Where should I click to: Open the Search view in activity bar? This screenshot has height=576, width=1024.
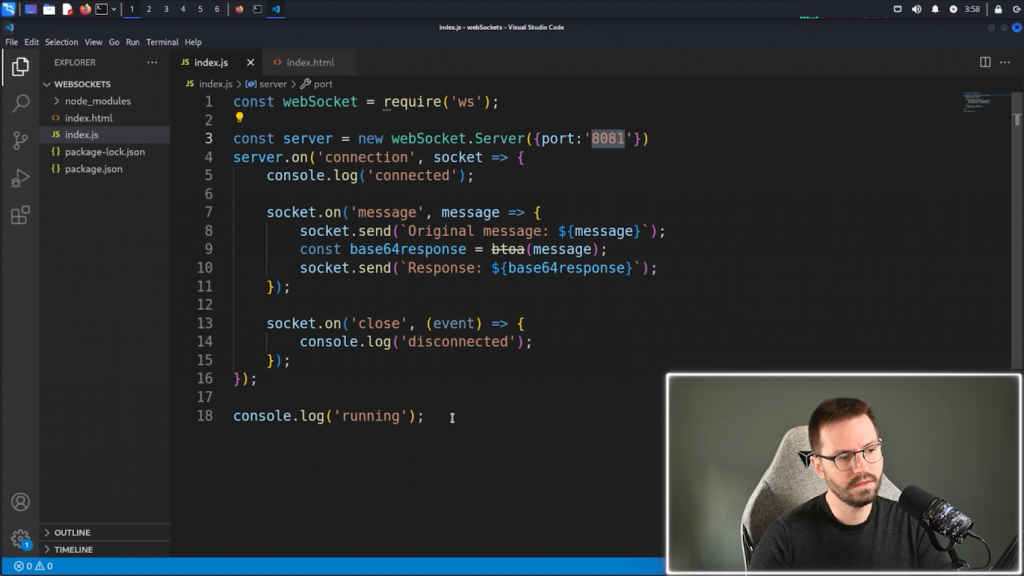click(20, 103)
